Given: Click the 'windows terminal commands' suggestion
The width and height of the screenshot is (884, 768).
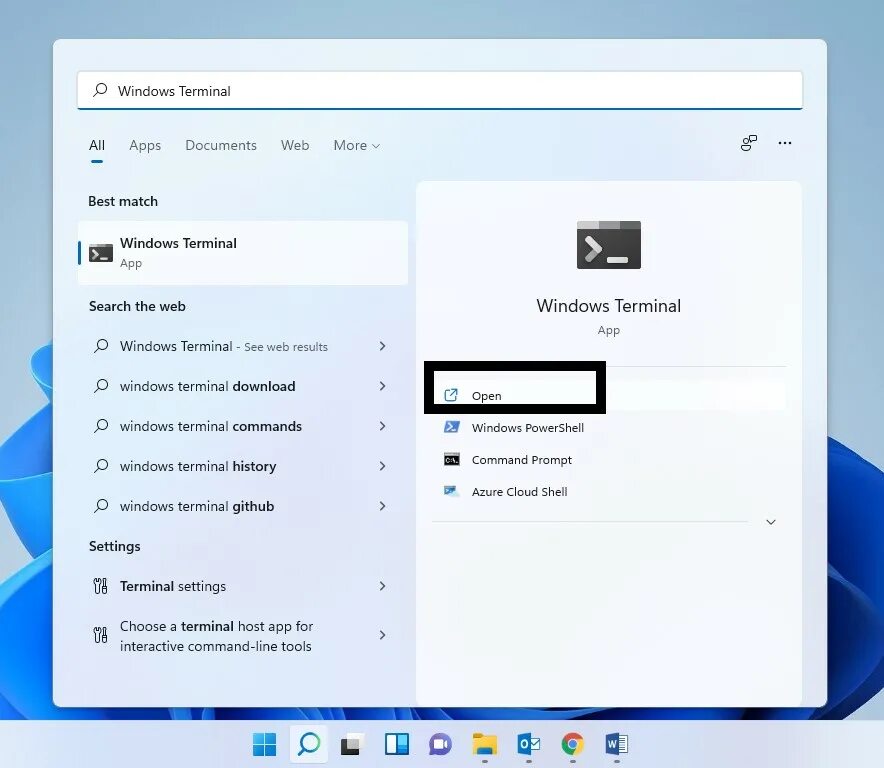Looking at the screenshot, I should click(x=242, y=426).
